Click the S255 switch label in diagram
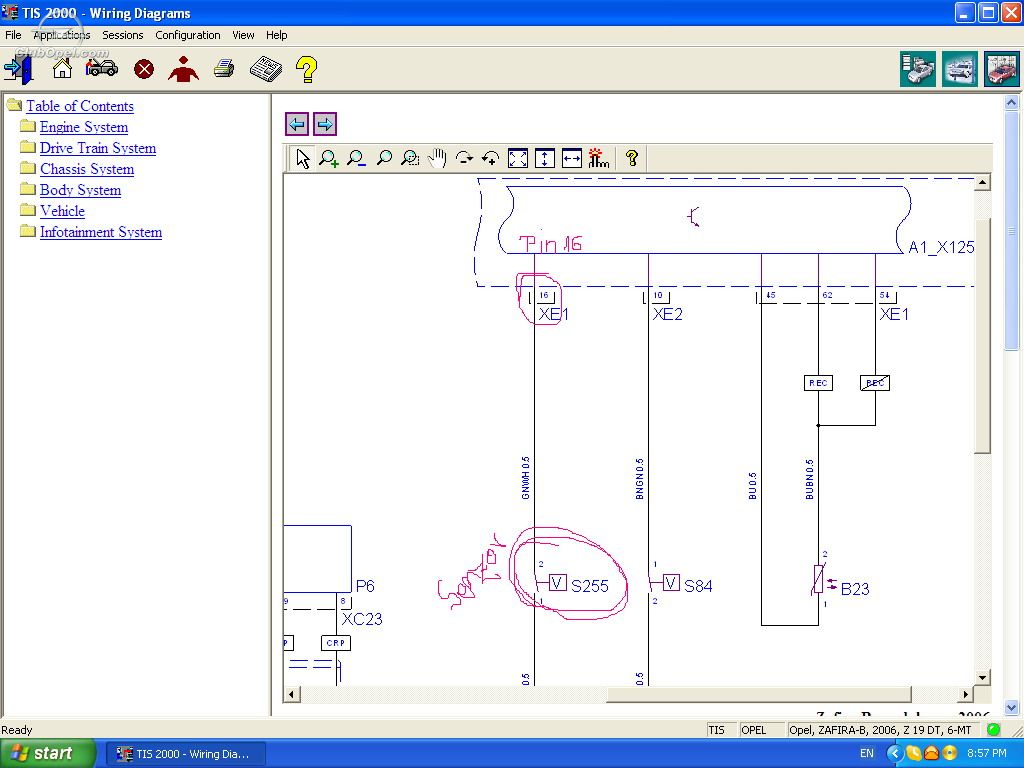This screenshot has height=768, width=1024. coord(589,586)
